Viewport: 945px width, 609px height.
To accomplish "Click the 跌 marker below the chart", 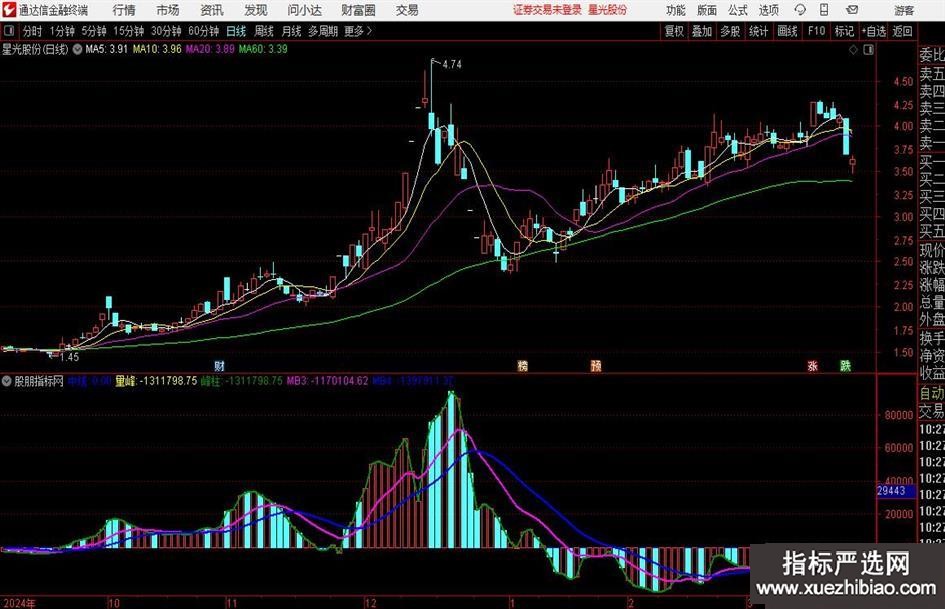I will [x=846, y=366].
